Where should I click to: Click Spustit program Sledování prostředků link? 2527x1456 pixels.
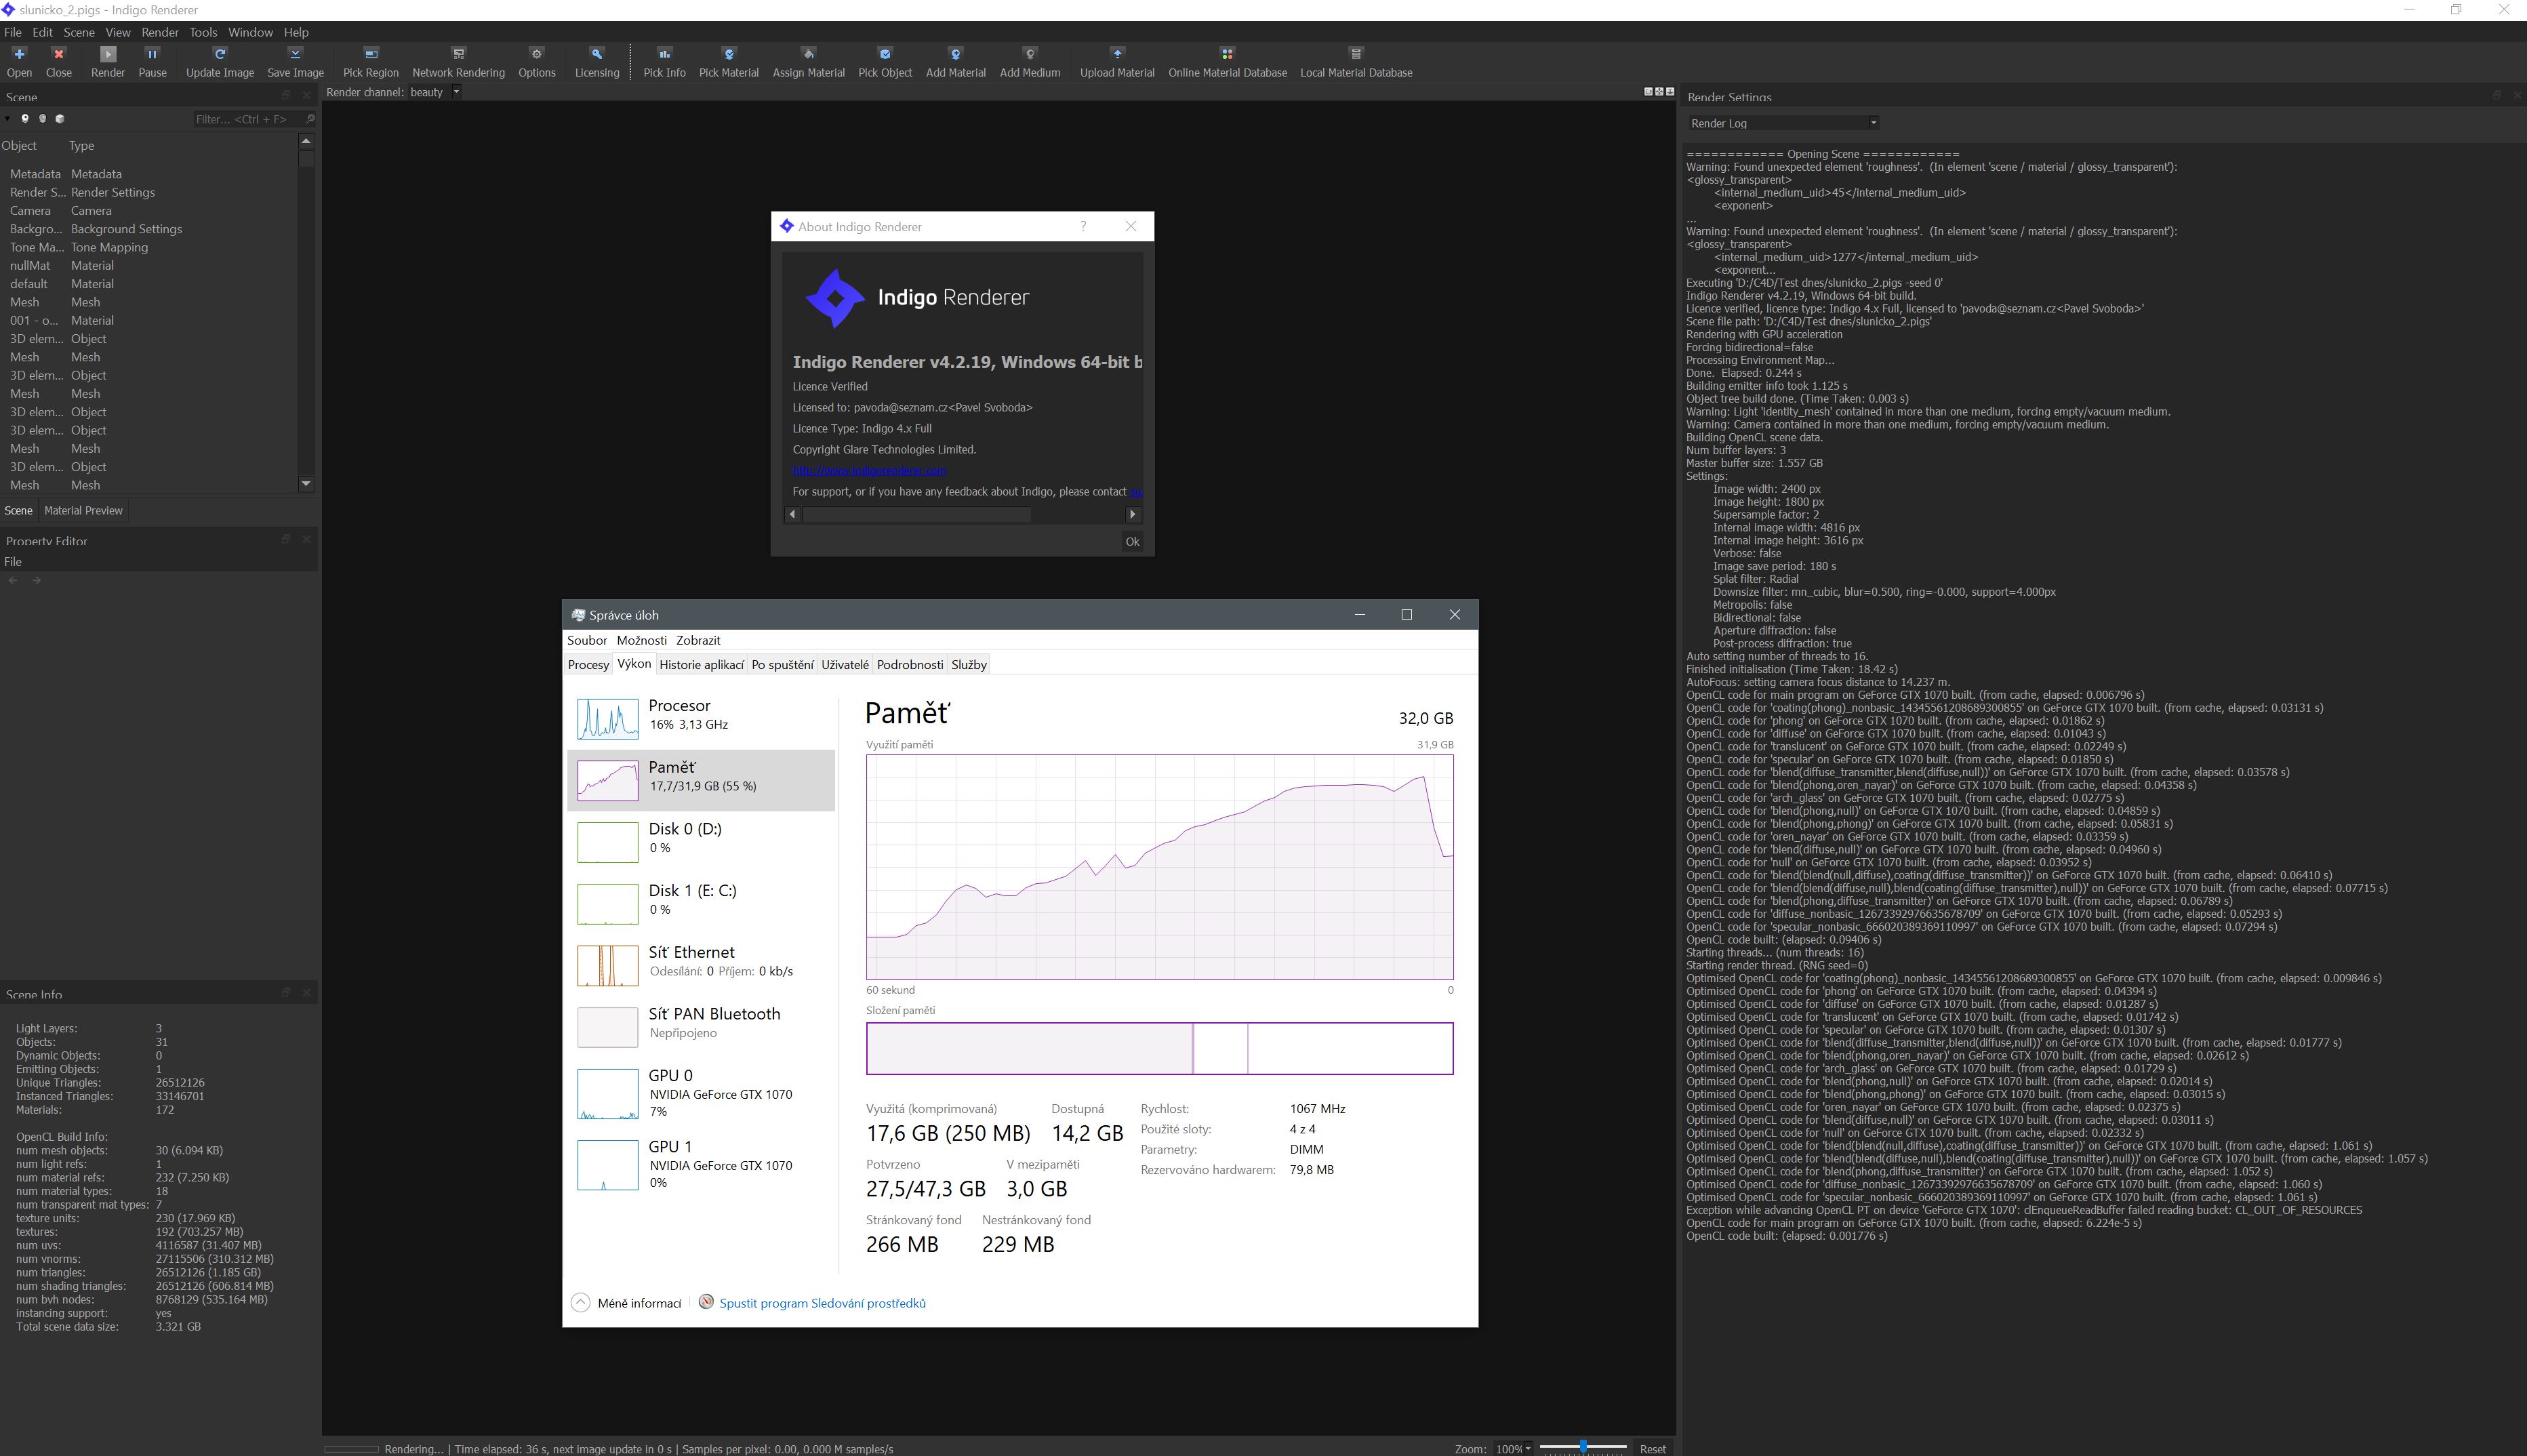822,1303
